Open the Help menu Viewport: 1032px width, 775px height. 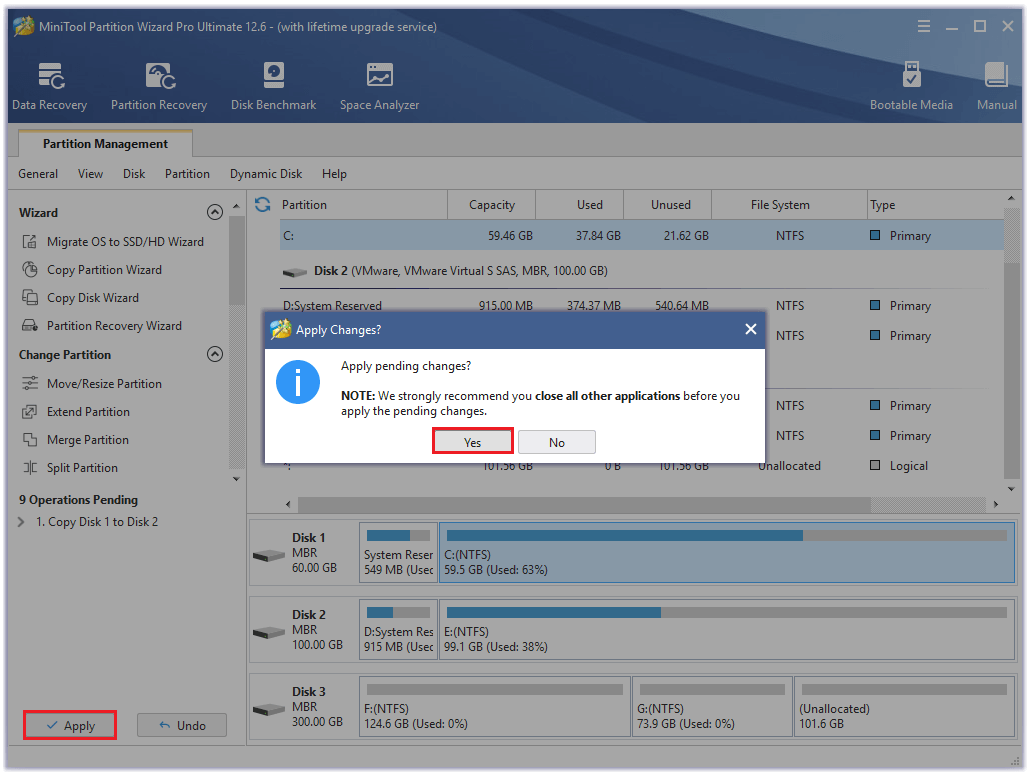tap(334, 174)
